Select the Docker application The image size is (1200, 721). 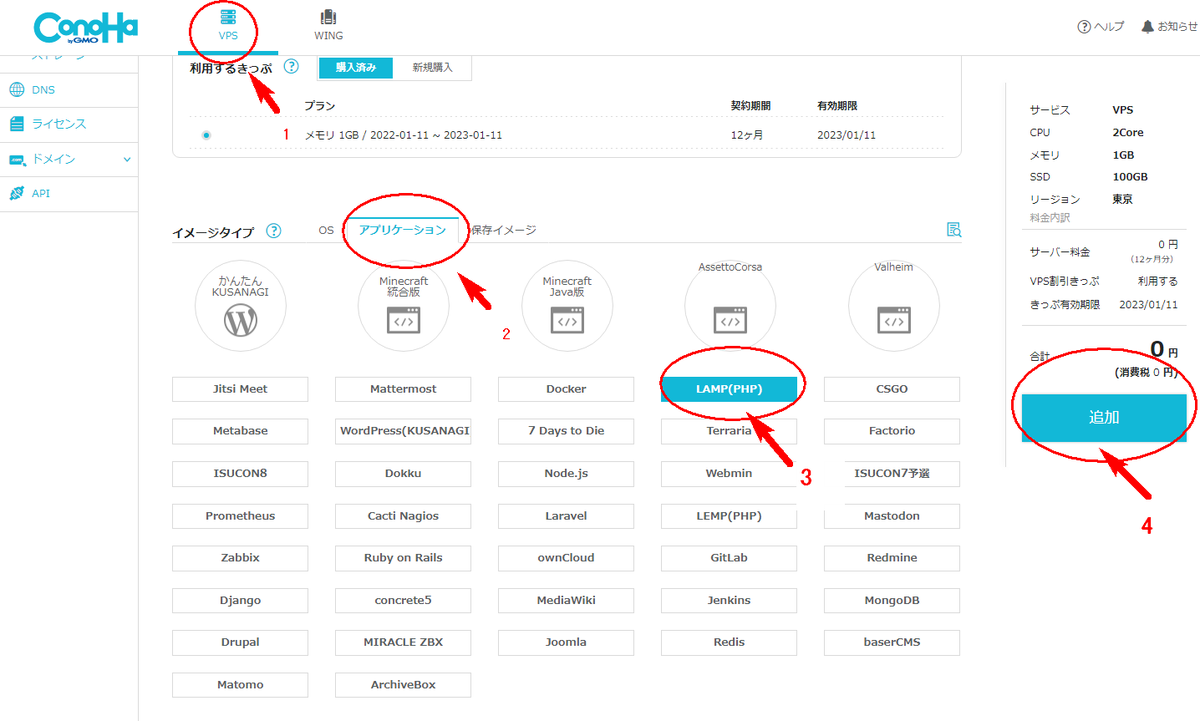[x=566, y=389]
